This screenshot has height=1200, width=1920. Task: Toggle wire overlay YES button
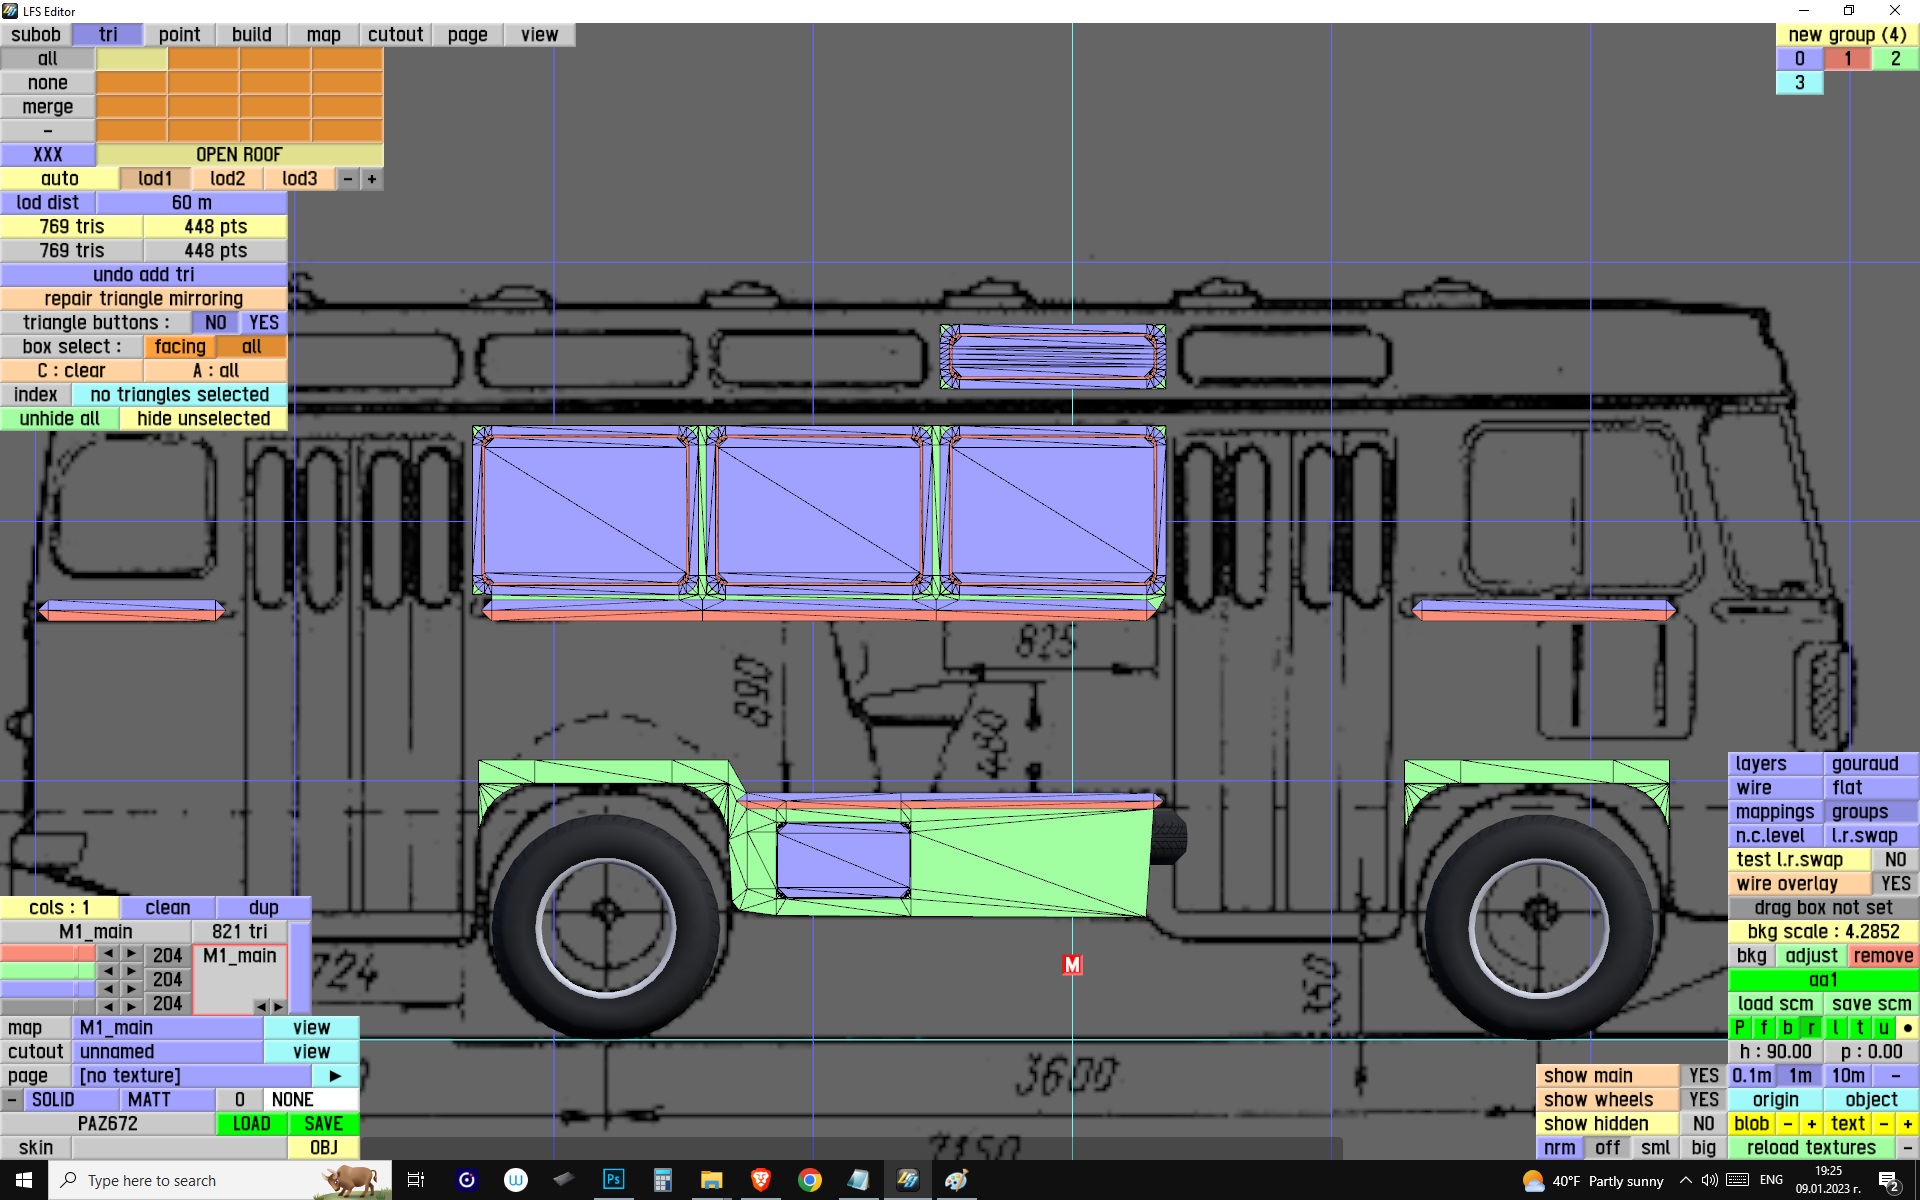coord(1894,884)
